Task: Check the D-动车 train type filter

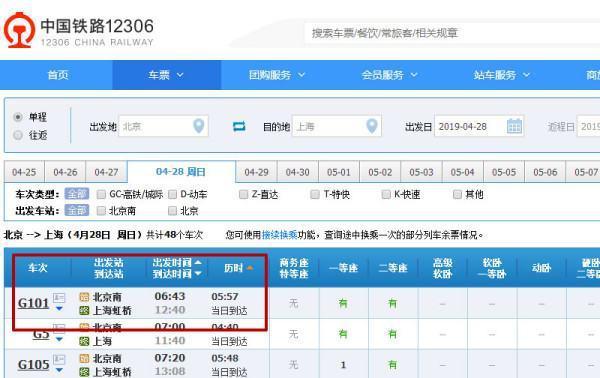Action: [173, 194]
